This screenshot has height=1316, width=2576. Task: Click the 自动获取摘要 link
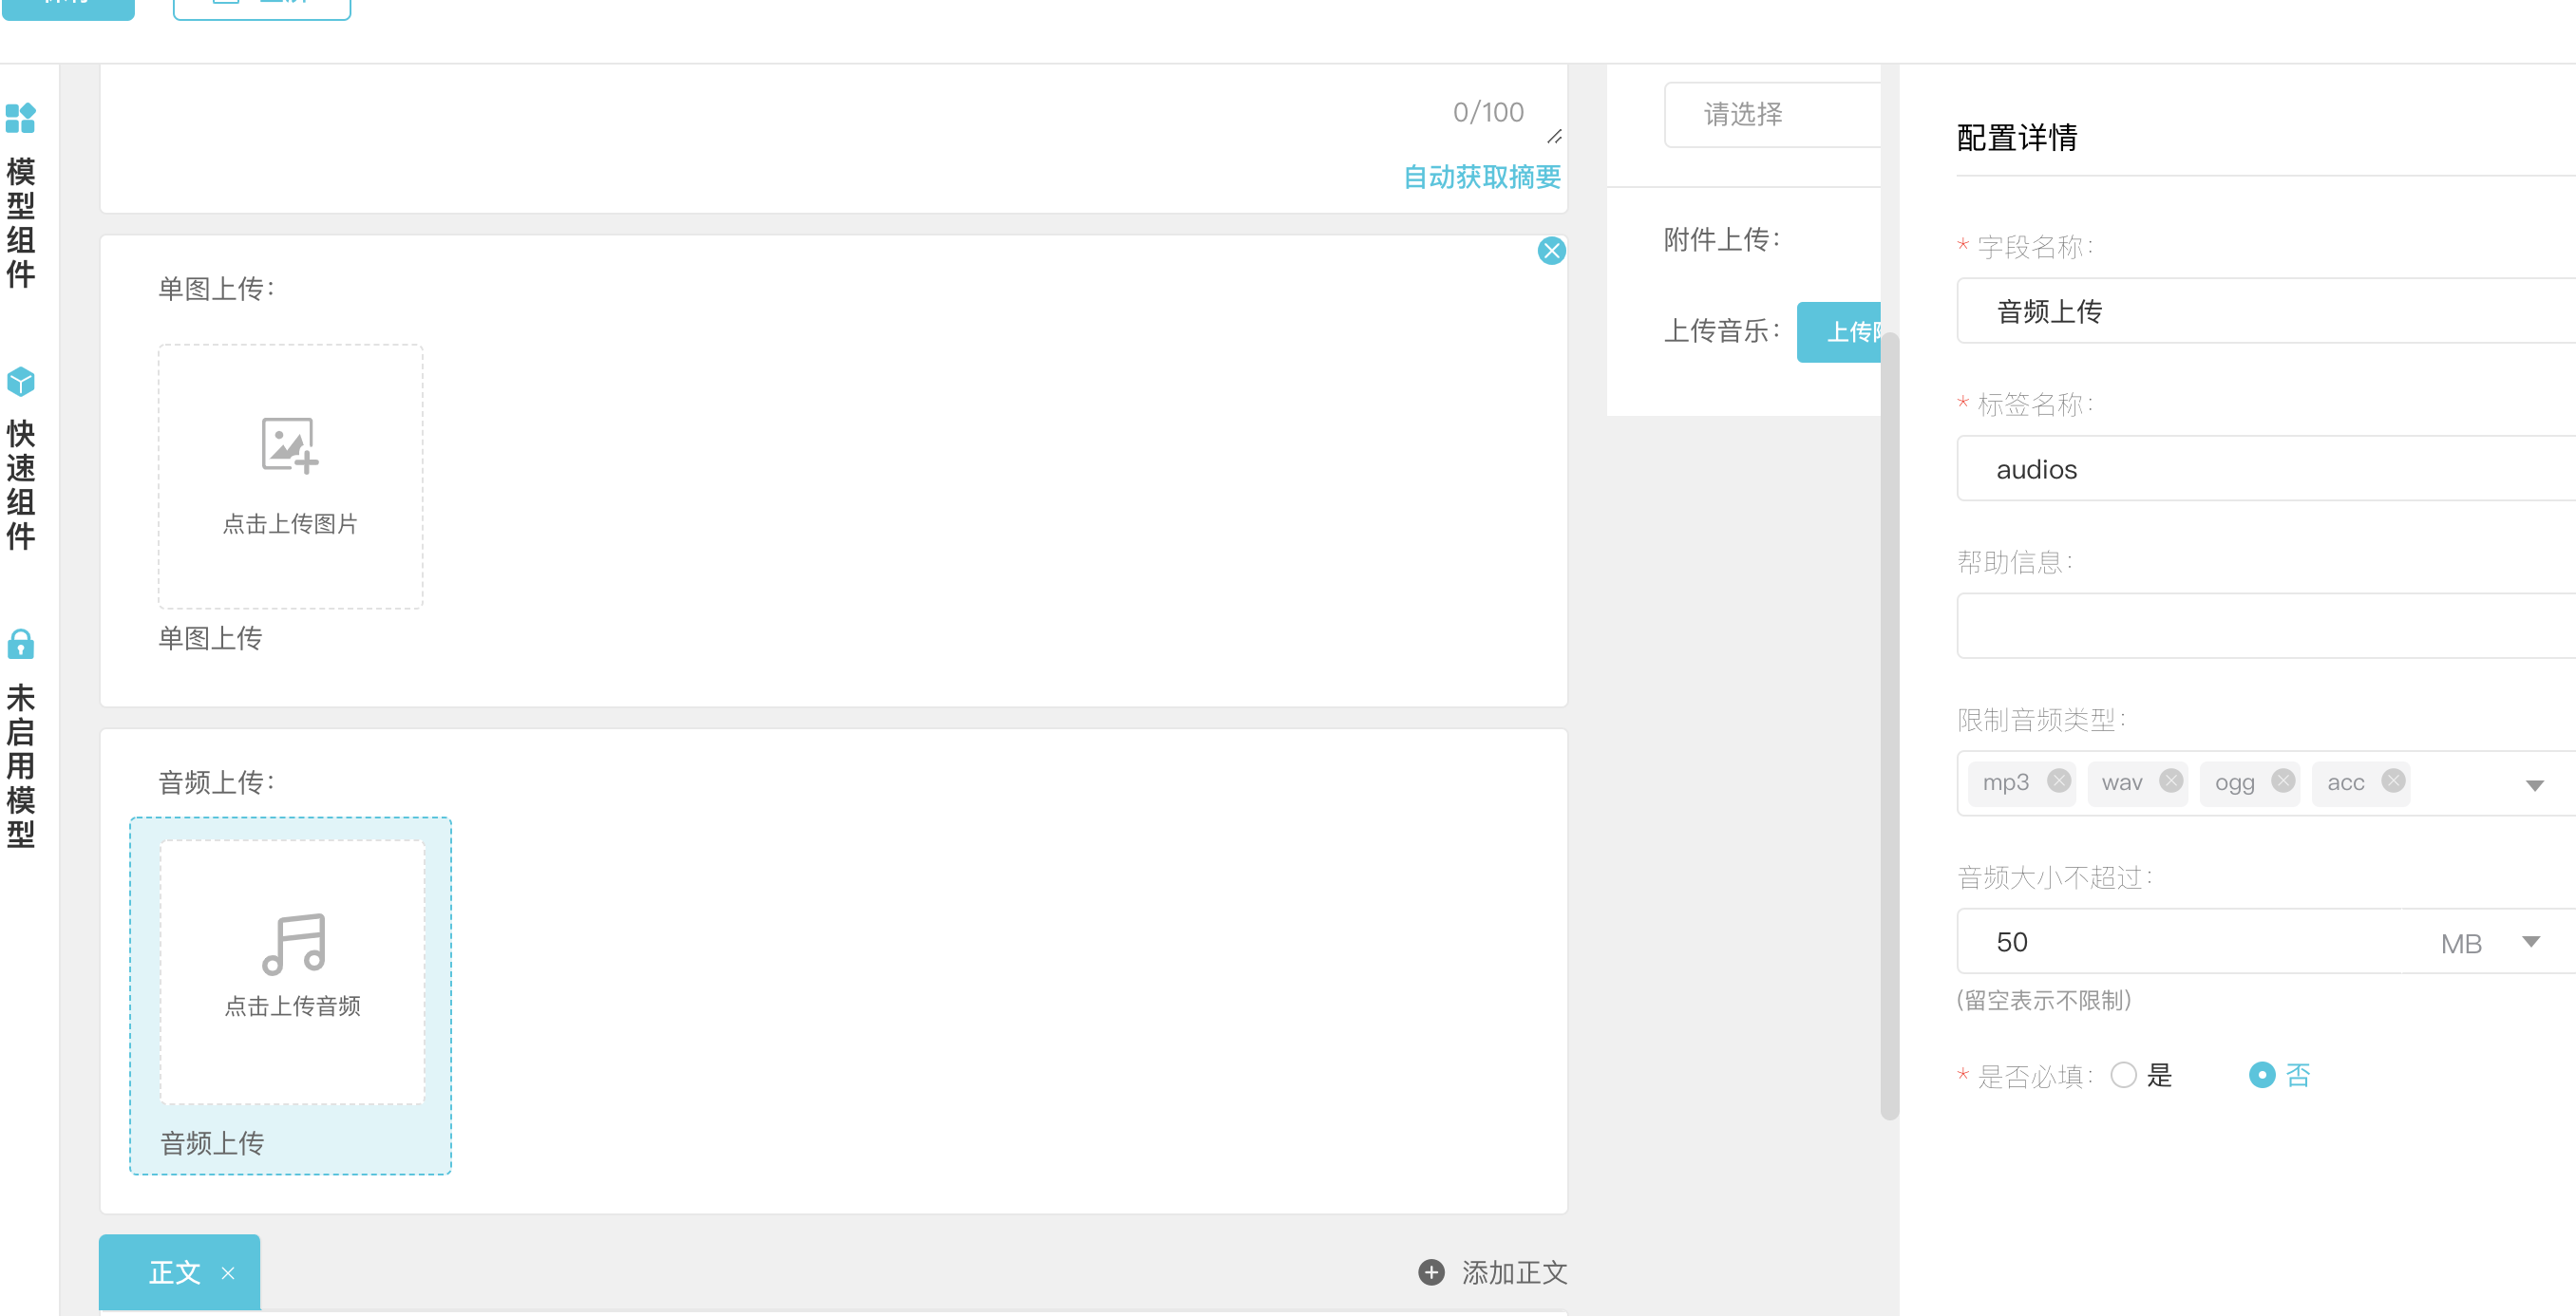tap(1481, 177)
